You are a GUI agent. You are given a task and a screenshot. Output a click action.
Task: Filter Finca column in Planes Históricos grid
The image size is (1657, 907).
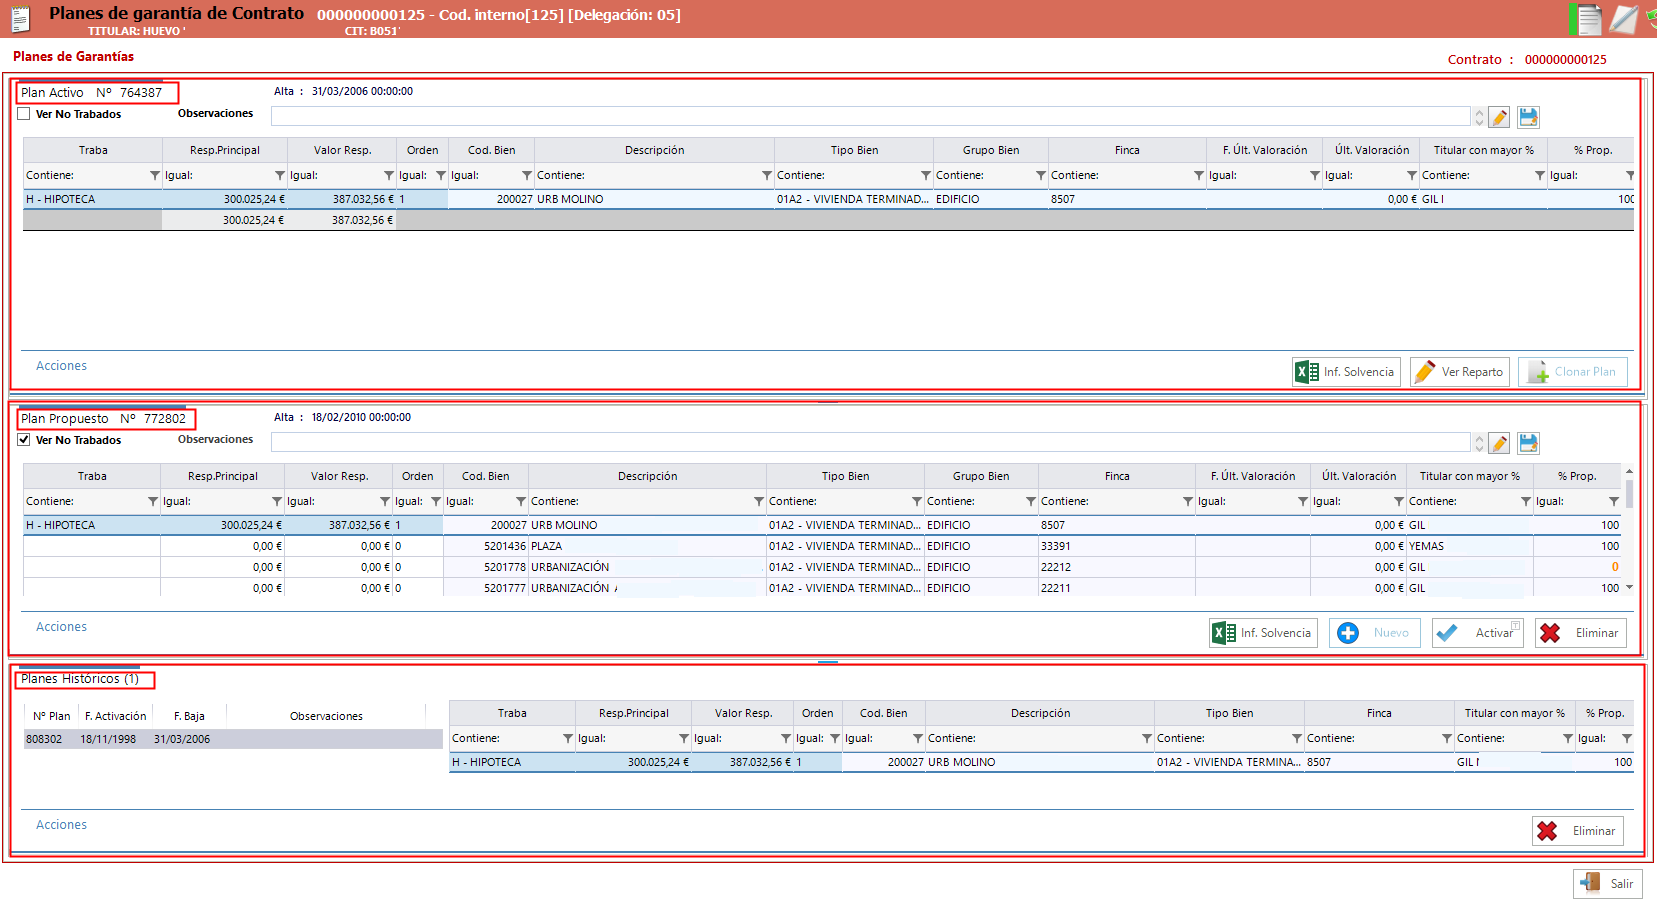click(x=1447, y=738)
